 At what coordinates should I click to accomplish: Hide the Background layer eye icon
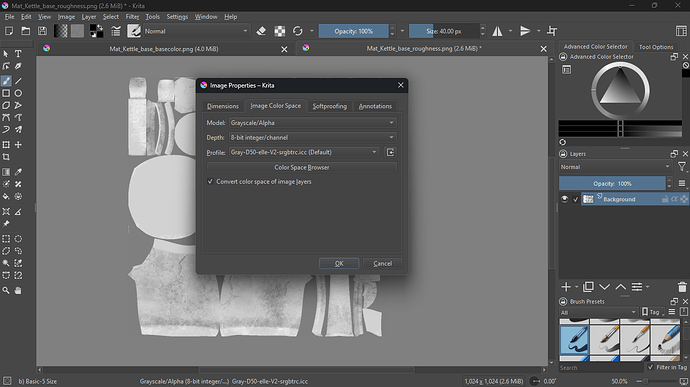point(565,199)
